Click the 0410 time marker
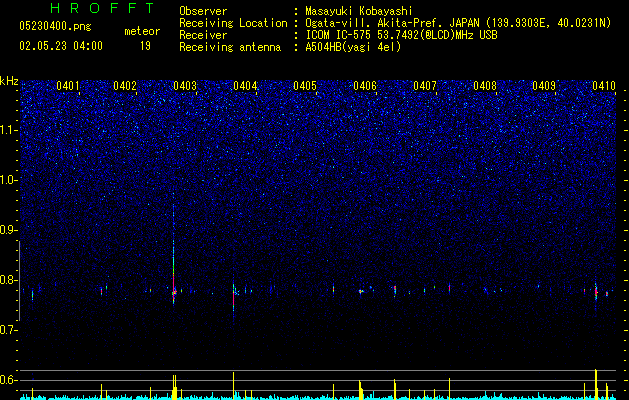 604,86
